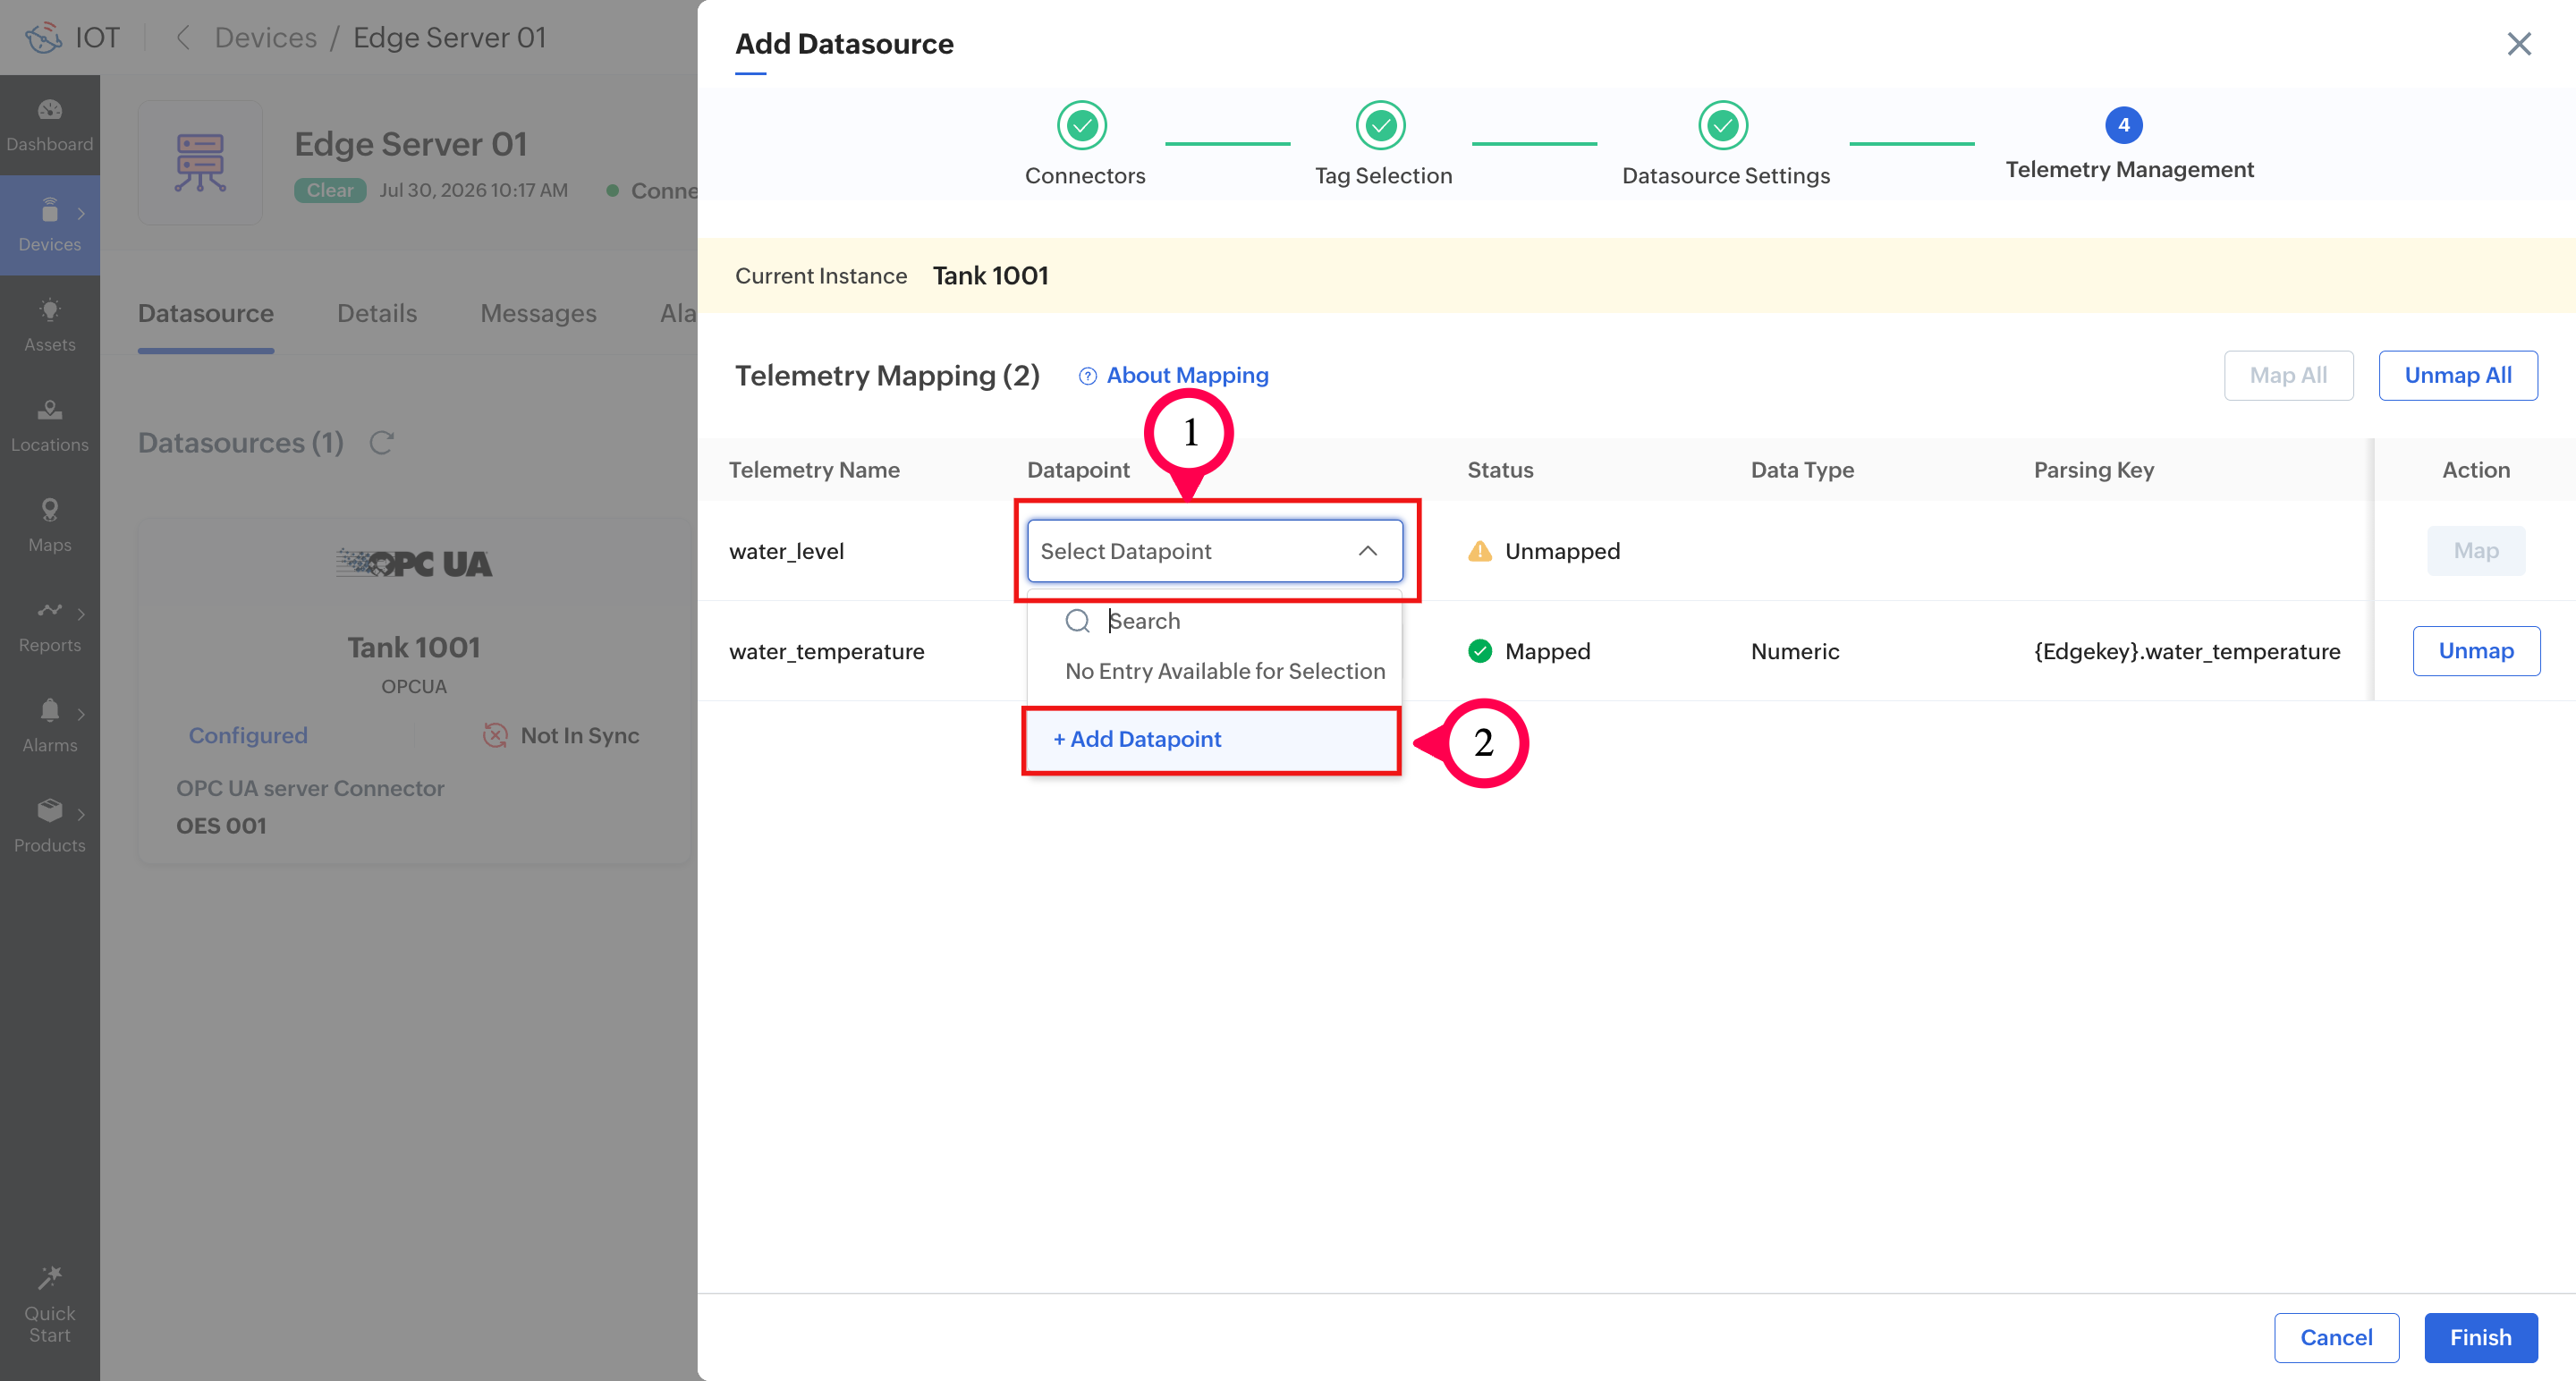The image size is (2576, 1381).
Task: Open the Locations sidebar icon
Action: coord(50,410)
